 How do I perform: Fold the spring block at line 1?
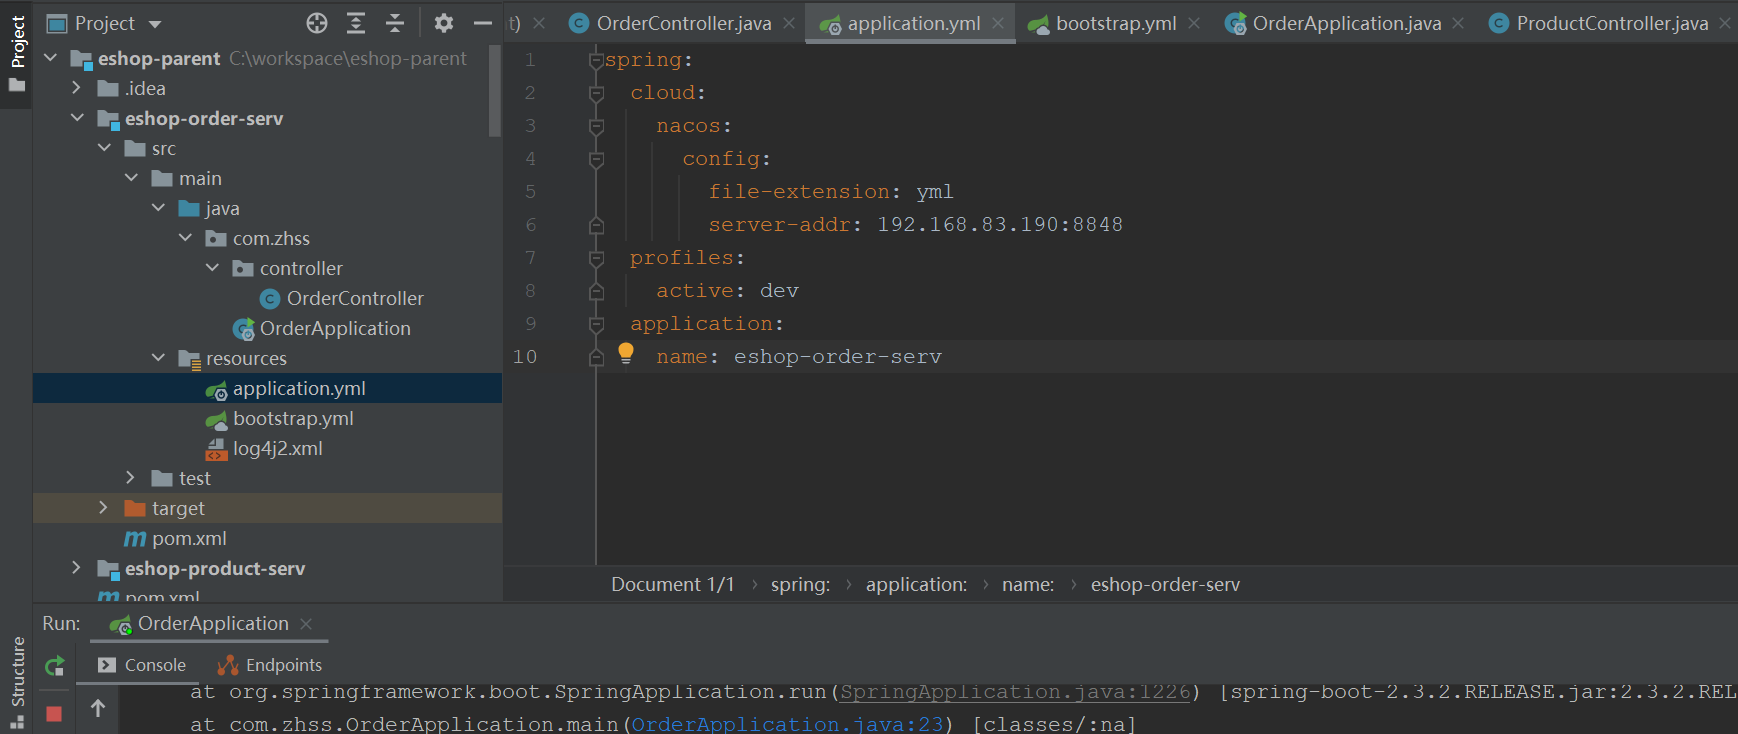pyautogui.click(x=596, y=60)
